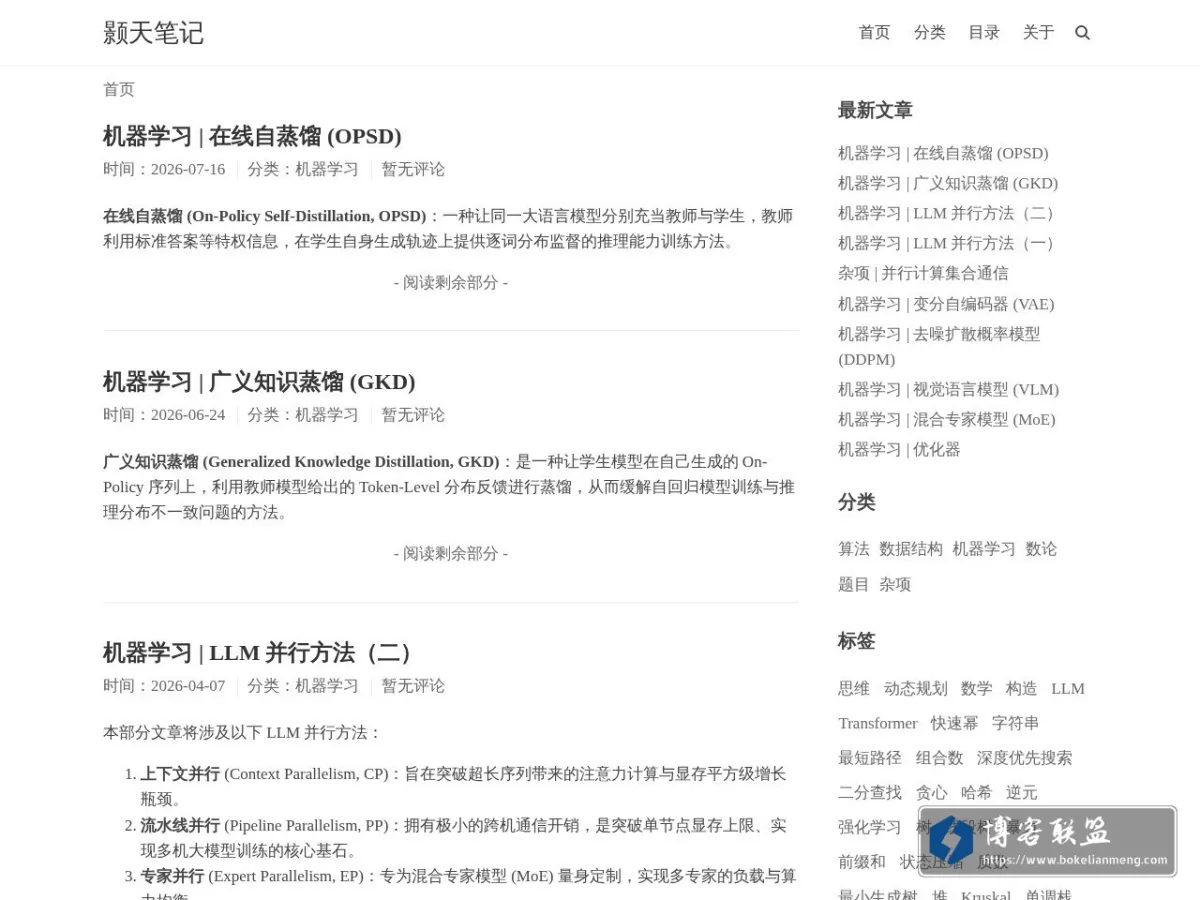Open the post heading 广义知识蒸馏 (GKD)

pos(259,382)
